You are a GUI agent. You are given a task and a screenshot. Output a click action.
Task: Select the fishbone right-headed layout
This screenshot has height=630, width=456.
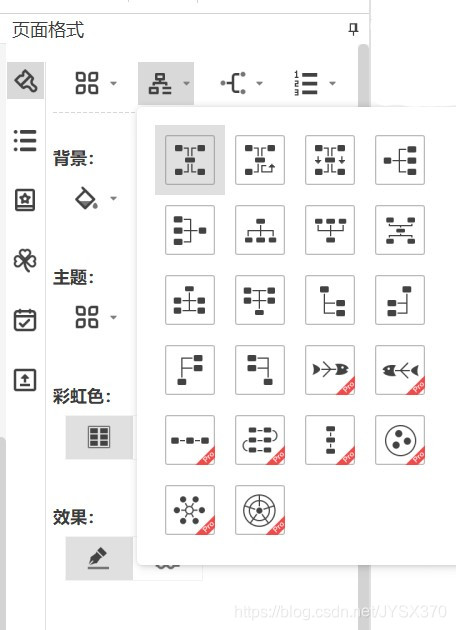330,370
